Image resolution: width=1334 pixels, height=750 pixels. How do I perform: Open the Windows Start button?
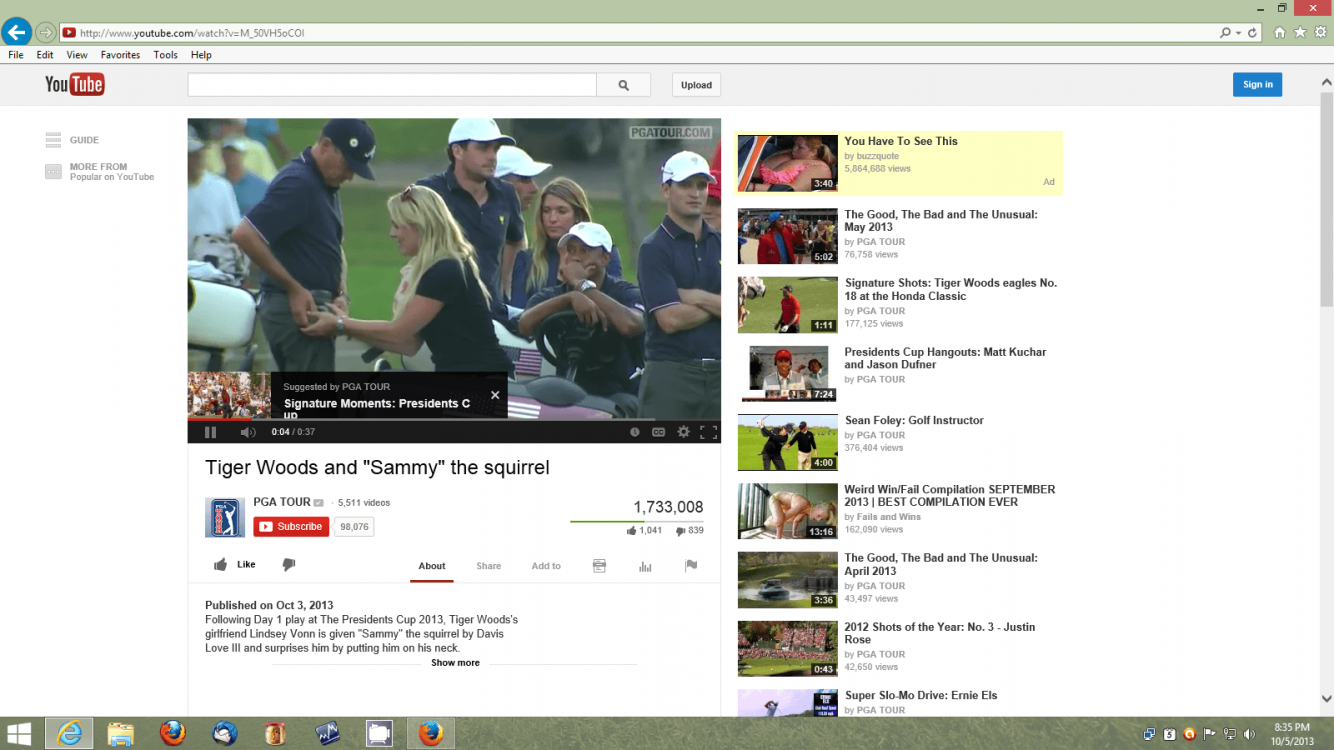18,734
